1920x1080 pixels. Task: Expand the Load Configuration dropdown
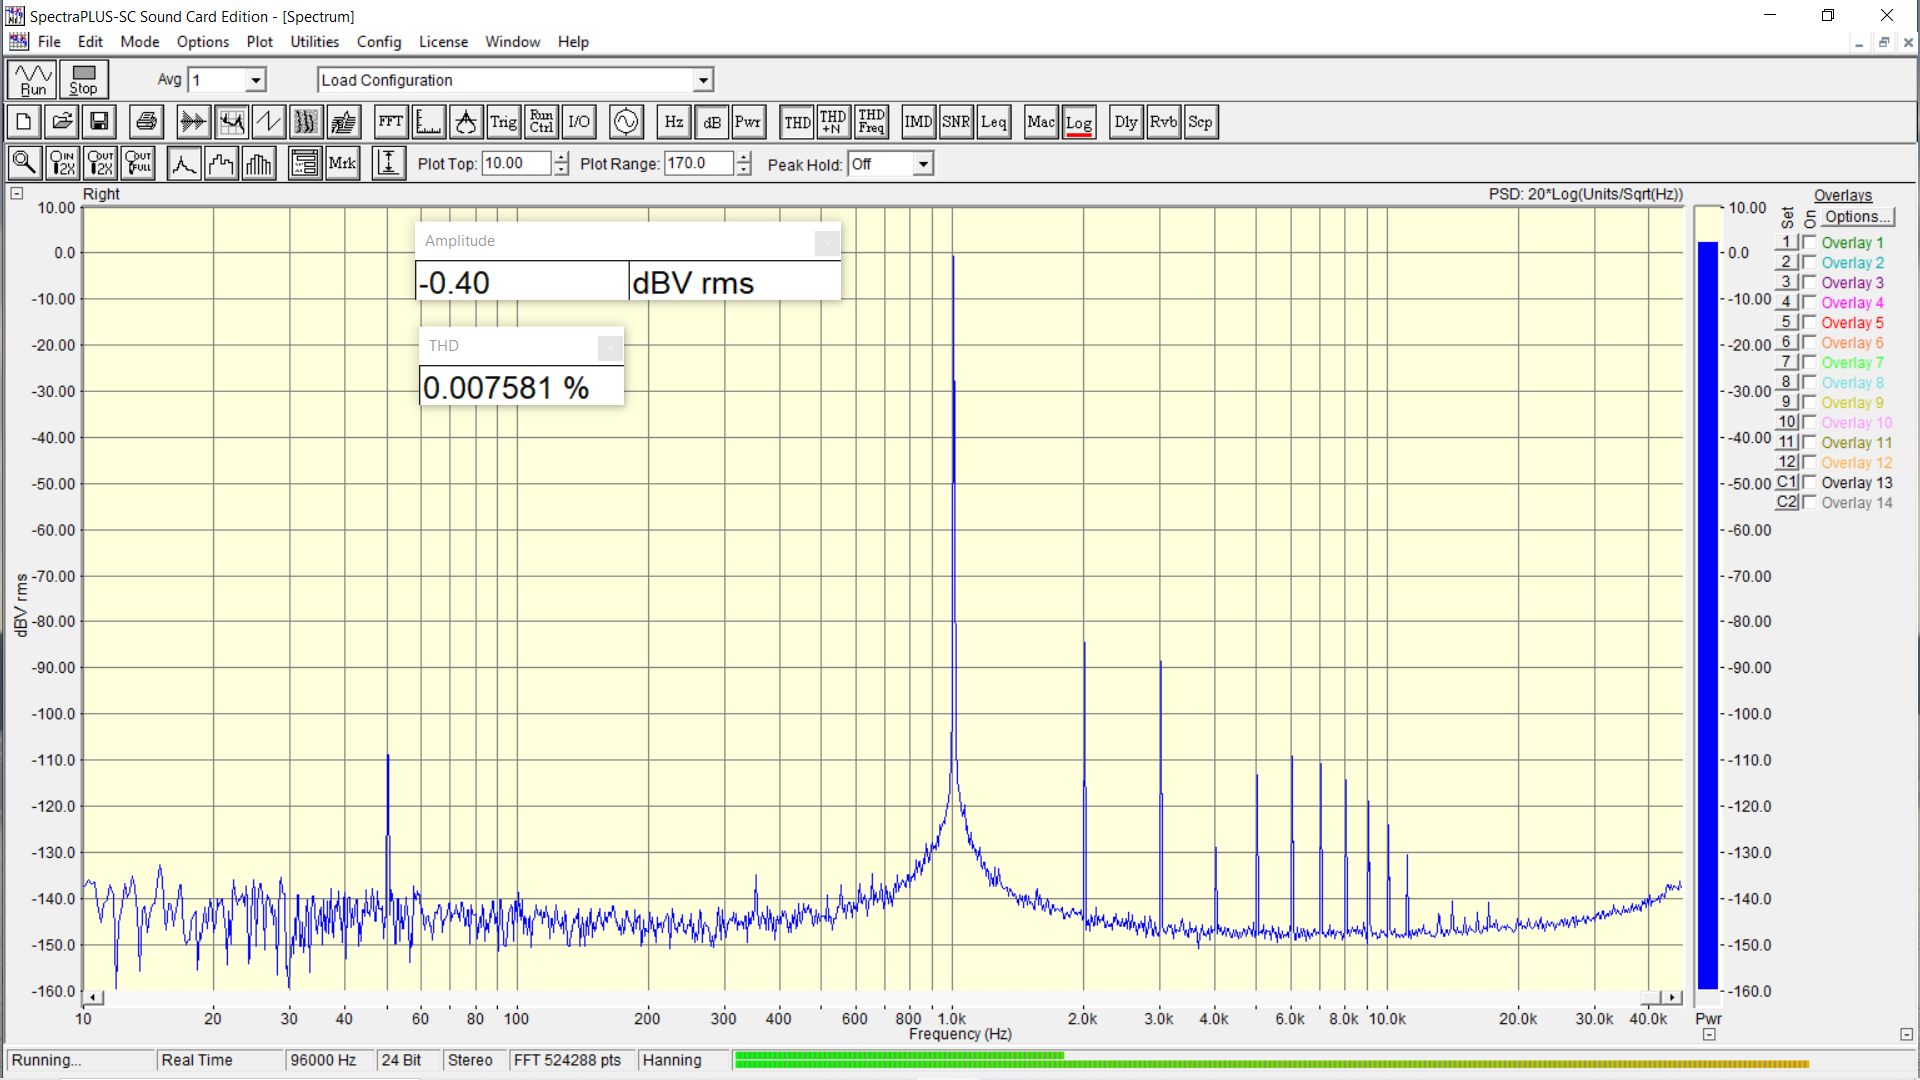tap(703, 80)
